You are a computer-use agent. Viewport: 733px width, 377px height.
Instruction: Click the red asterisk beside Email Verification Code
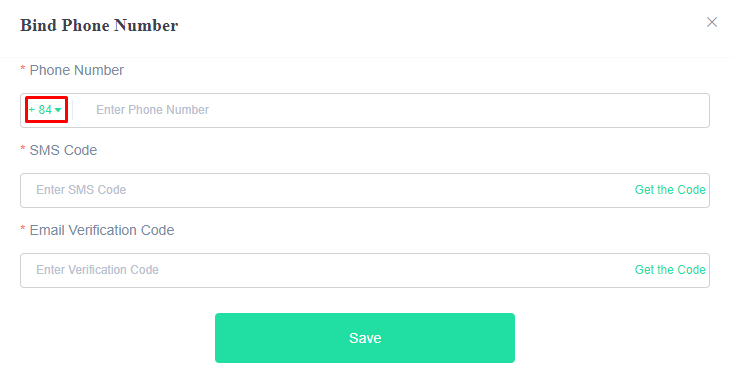pyautogui.click(x=22, y=229)
